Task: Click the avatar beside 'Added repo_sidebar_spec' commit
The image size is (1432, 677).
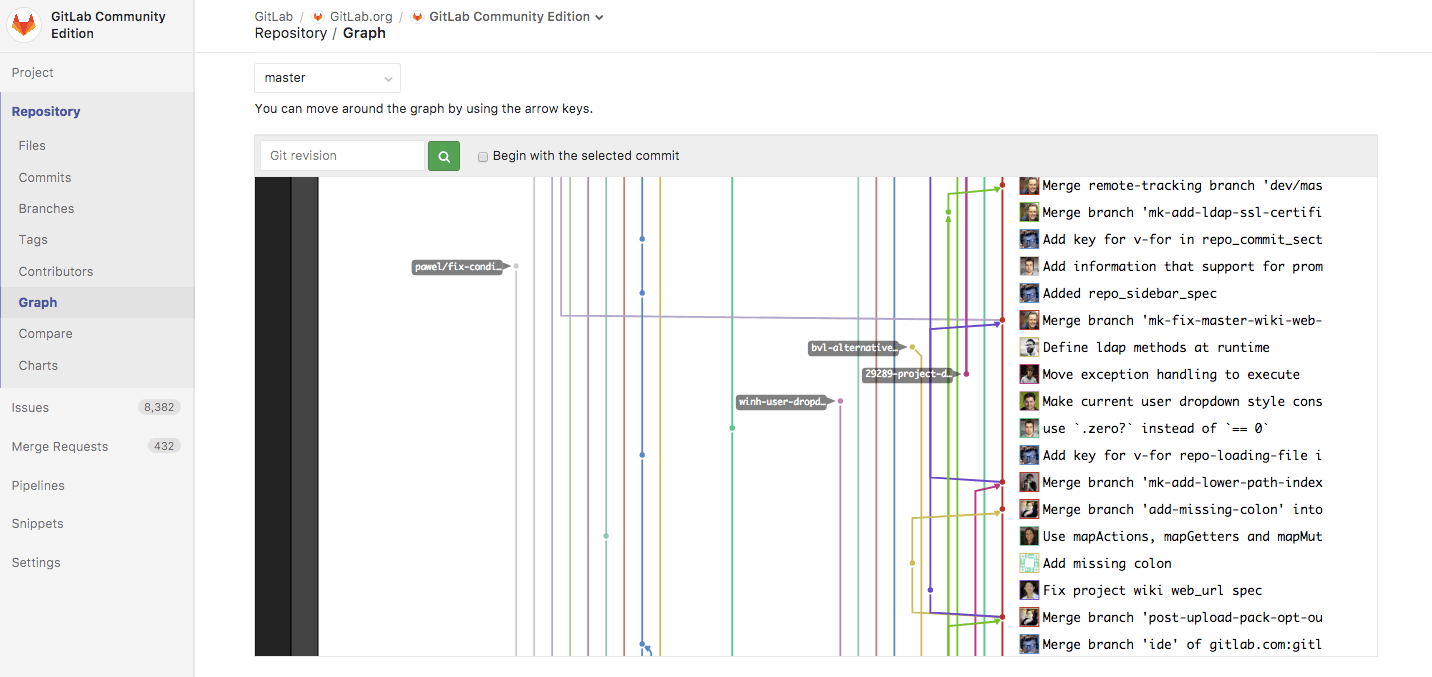Action: (x=1029, y=292)
